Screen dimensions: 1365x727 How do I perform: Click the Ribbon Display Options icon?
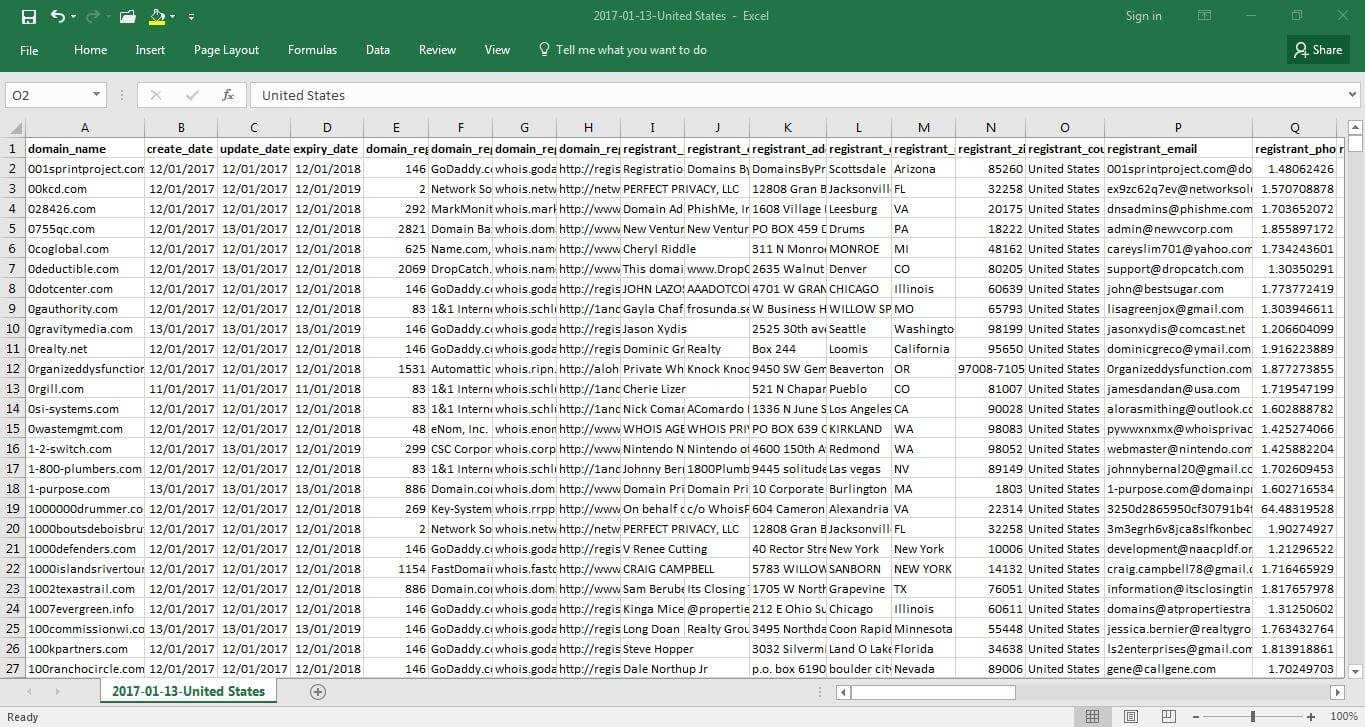click(x=1204, y=16)
